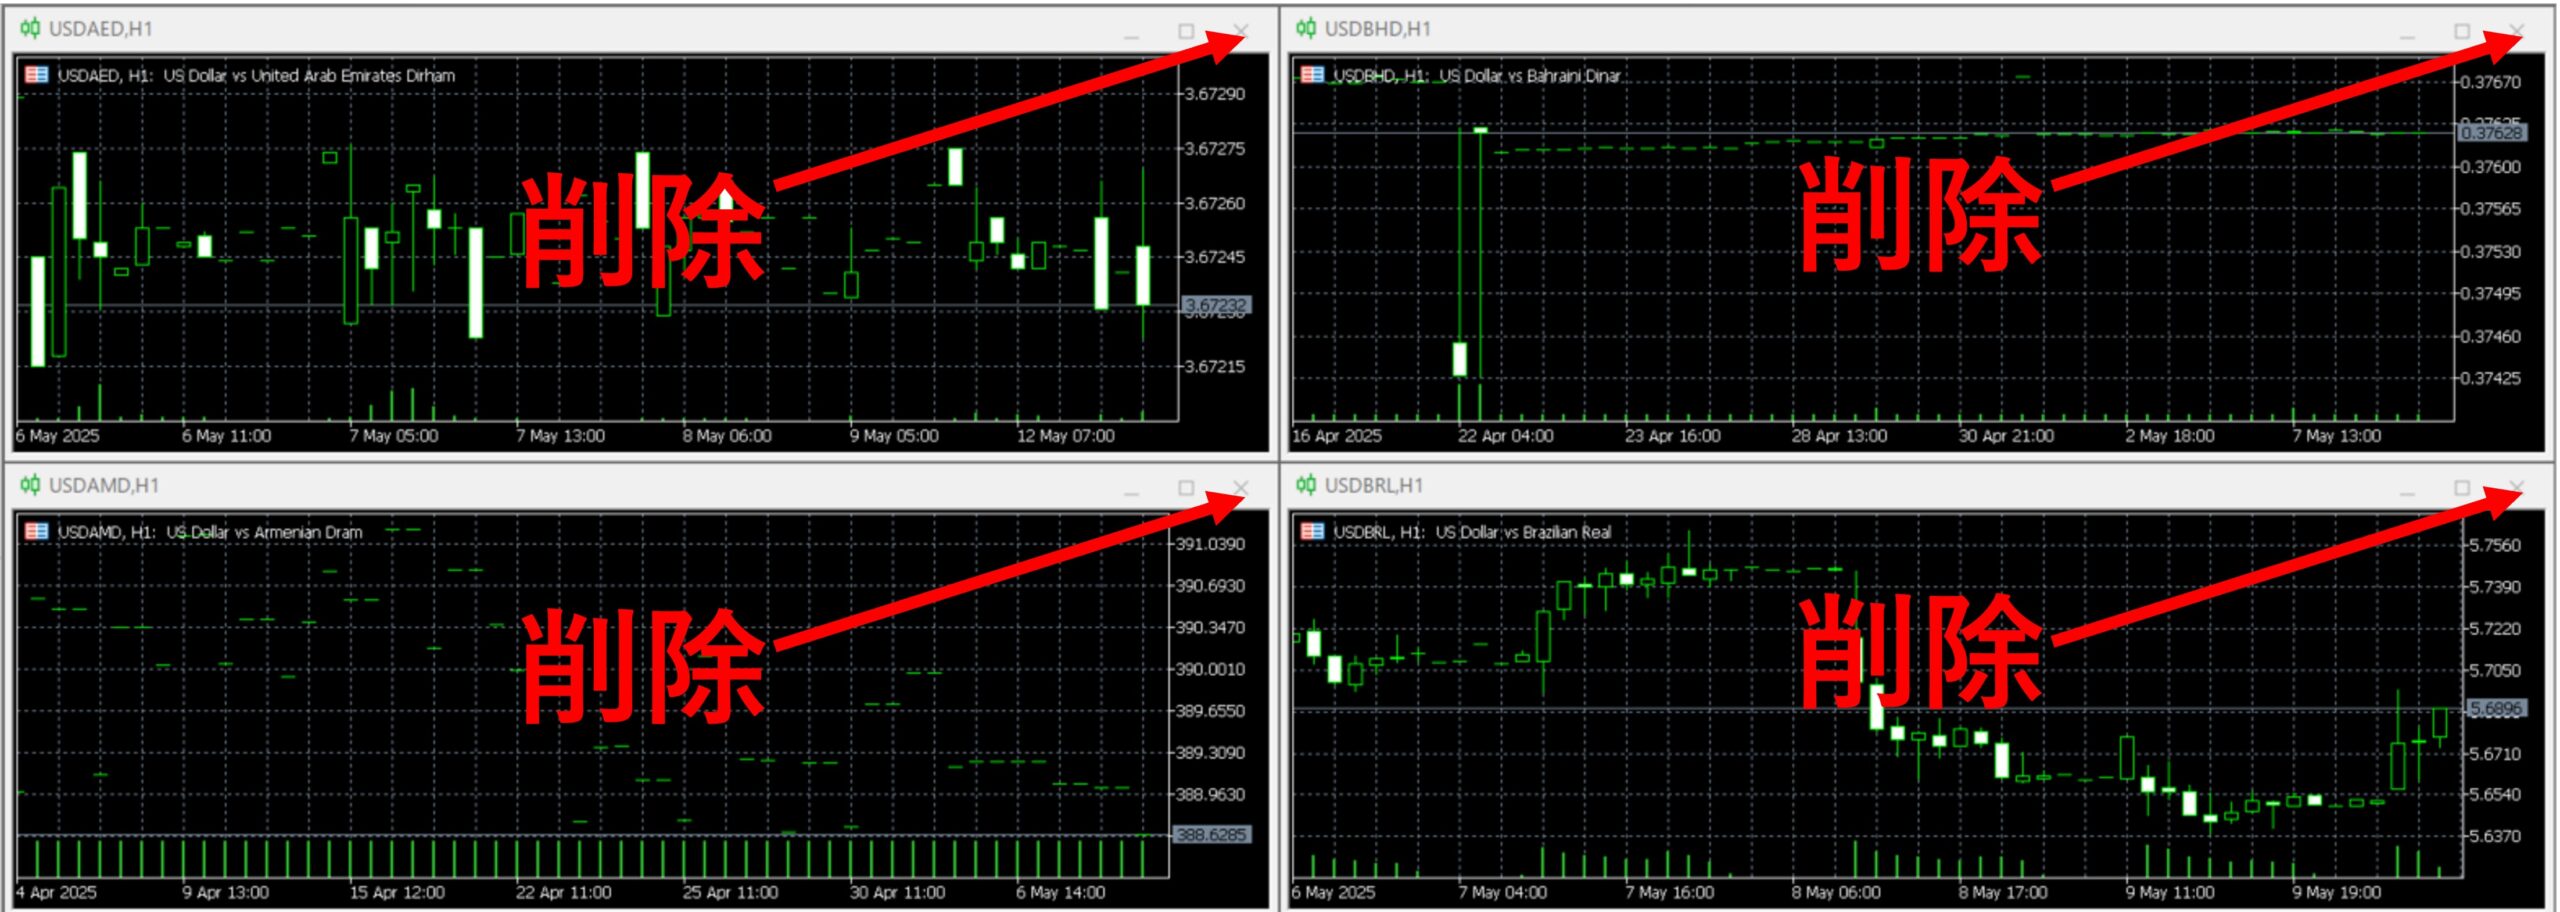Image resolution: width=2560 pixels, height=912 pixels.
Task: Click the current price label 5.6896
Action: [x=2496, y=708]
